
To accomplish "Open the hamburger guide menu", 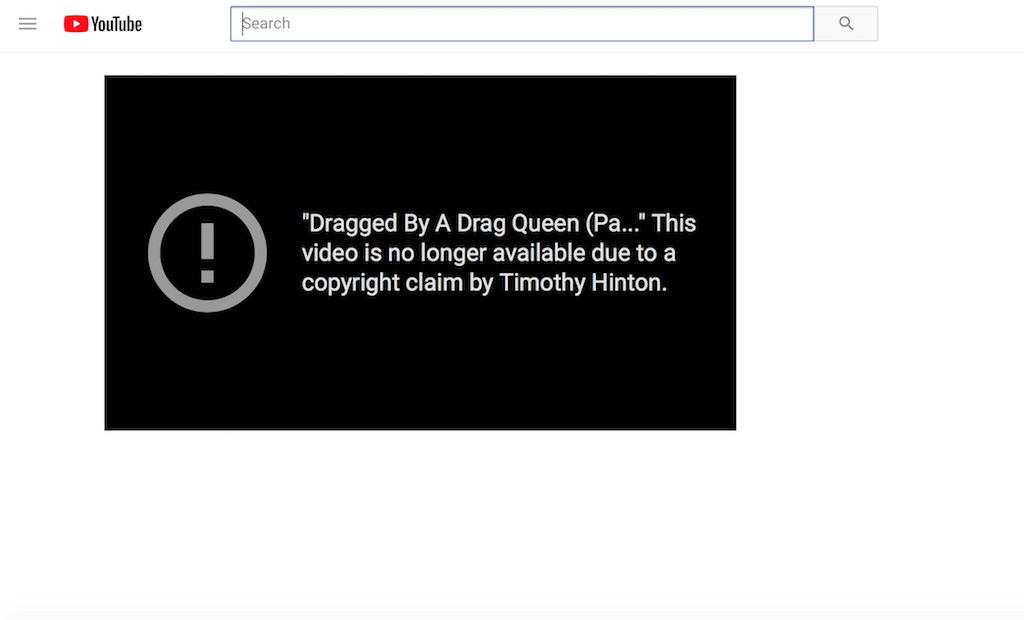I will point(28,24).
